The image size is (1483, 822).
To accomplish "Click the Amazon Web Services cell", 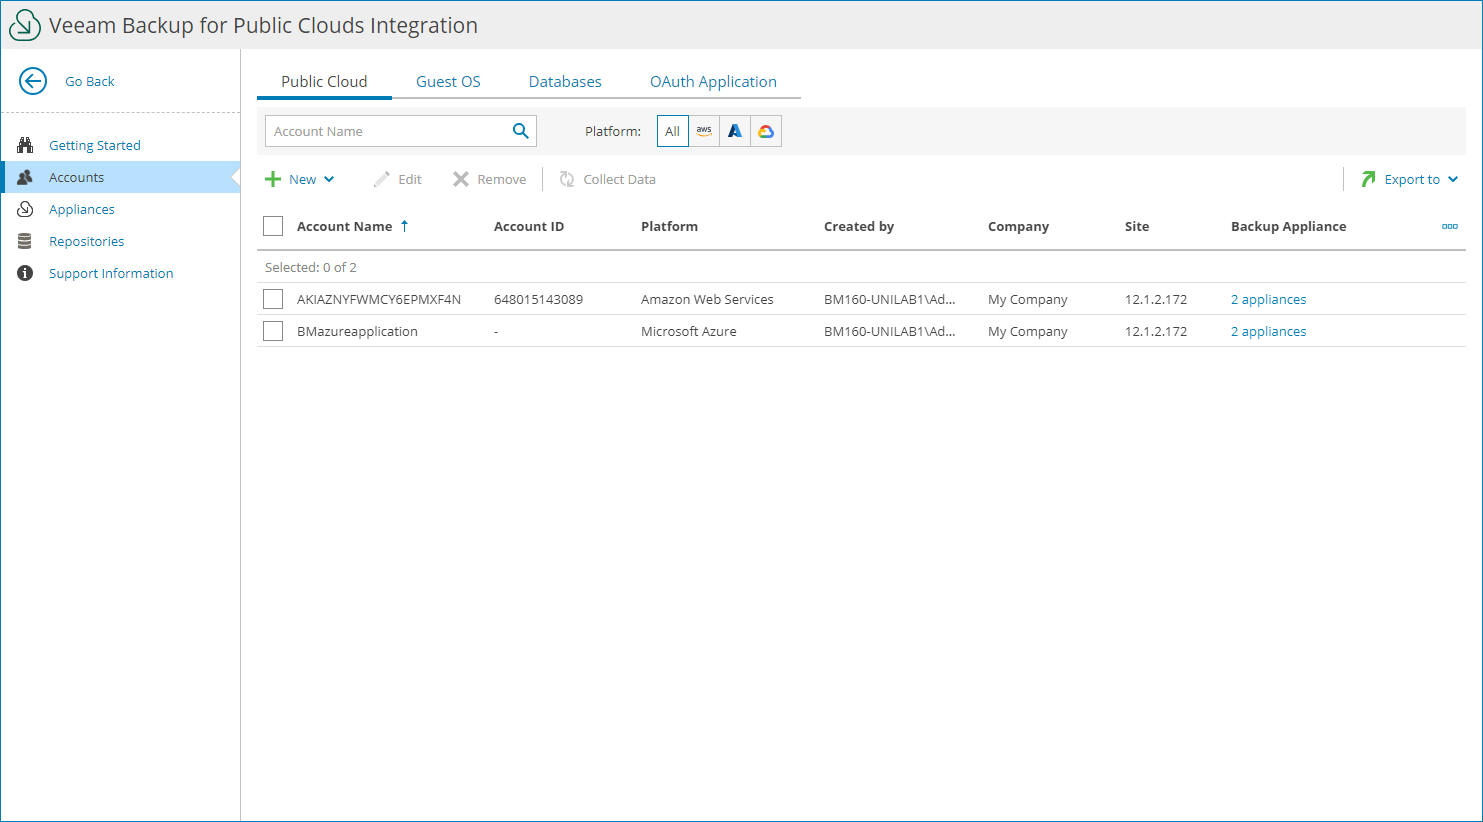I will (707, 299).
